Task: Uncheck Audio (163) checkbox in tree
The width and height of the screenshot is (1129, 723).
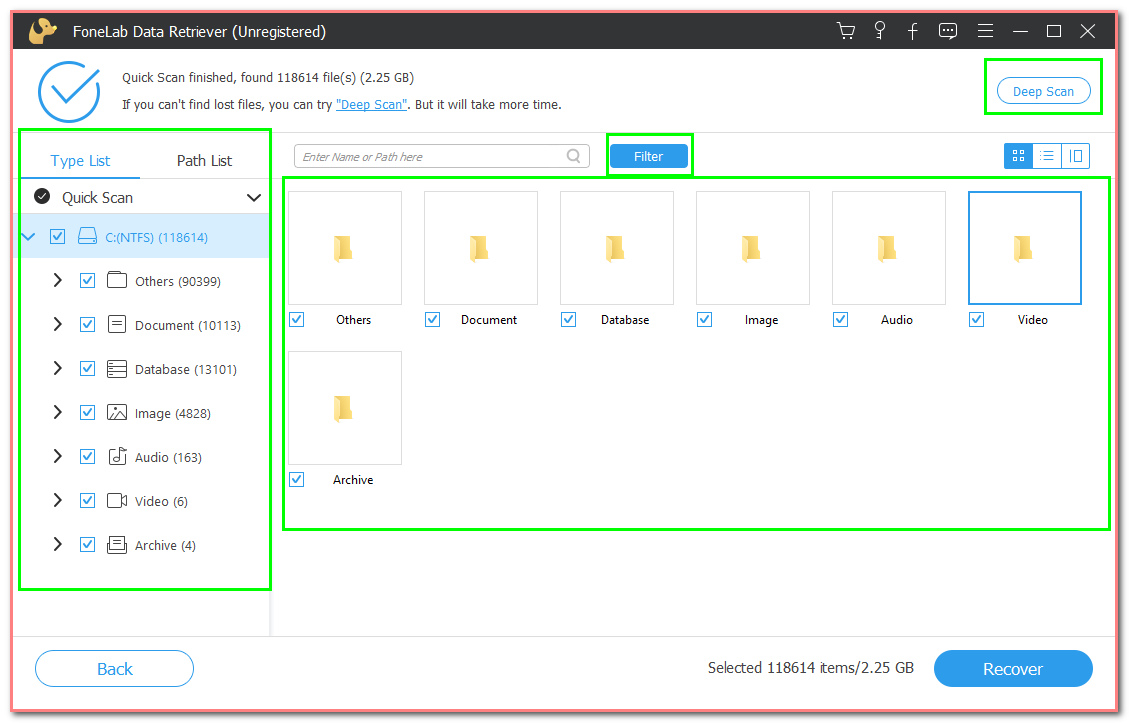Action: (87, 457)
